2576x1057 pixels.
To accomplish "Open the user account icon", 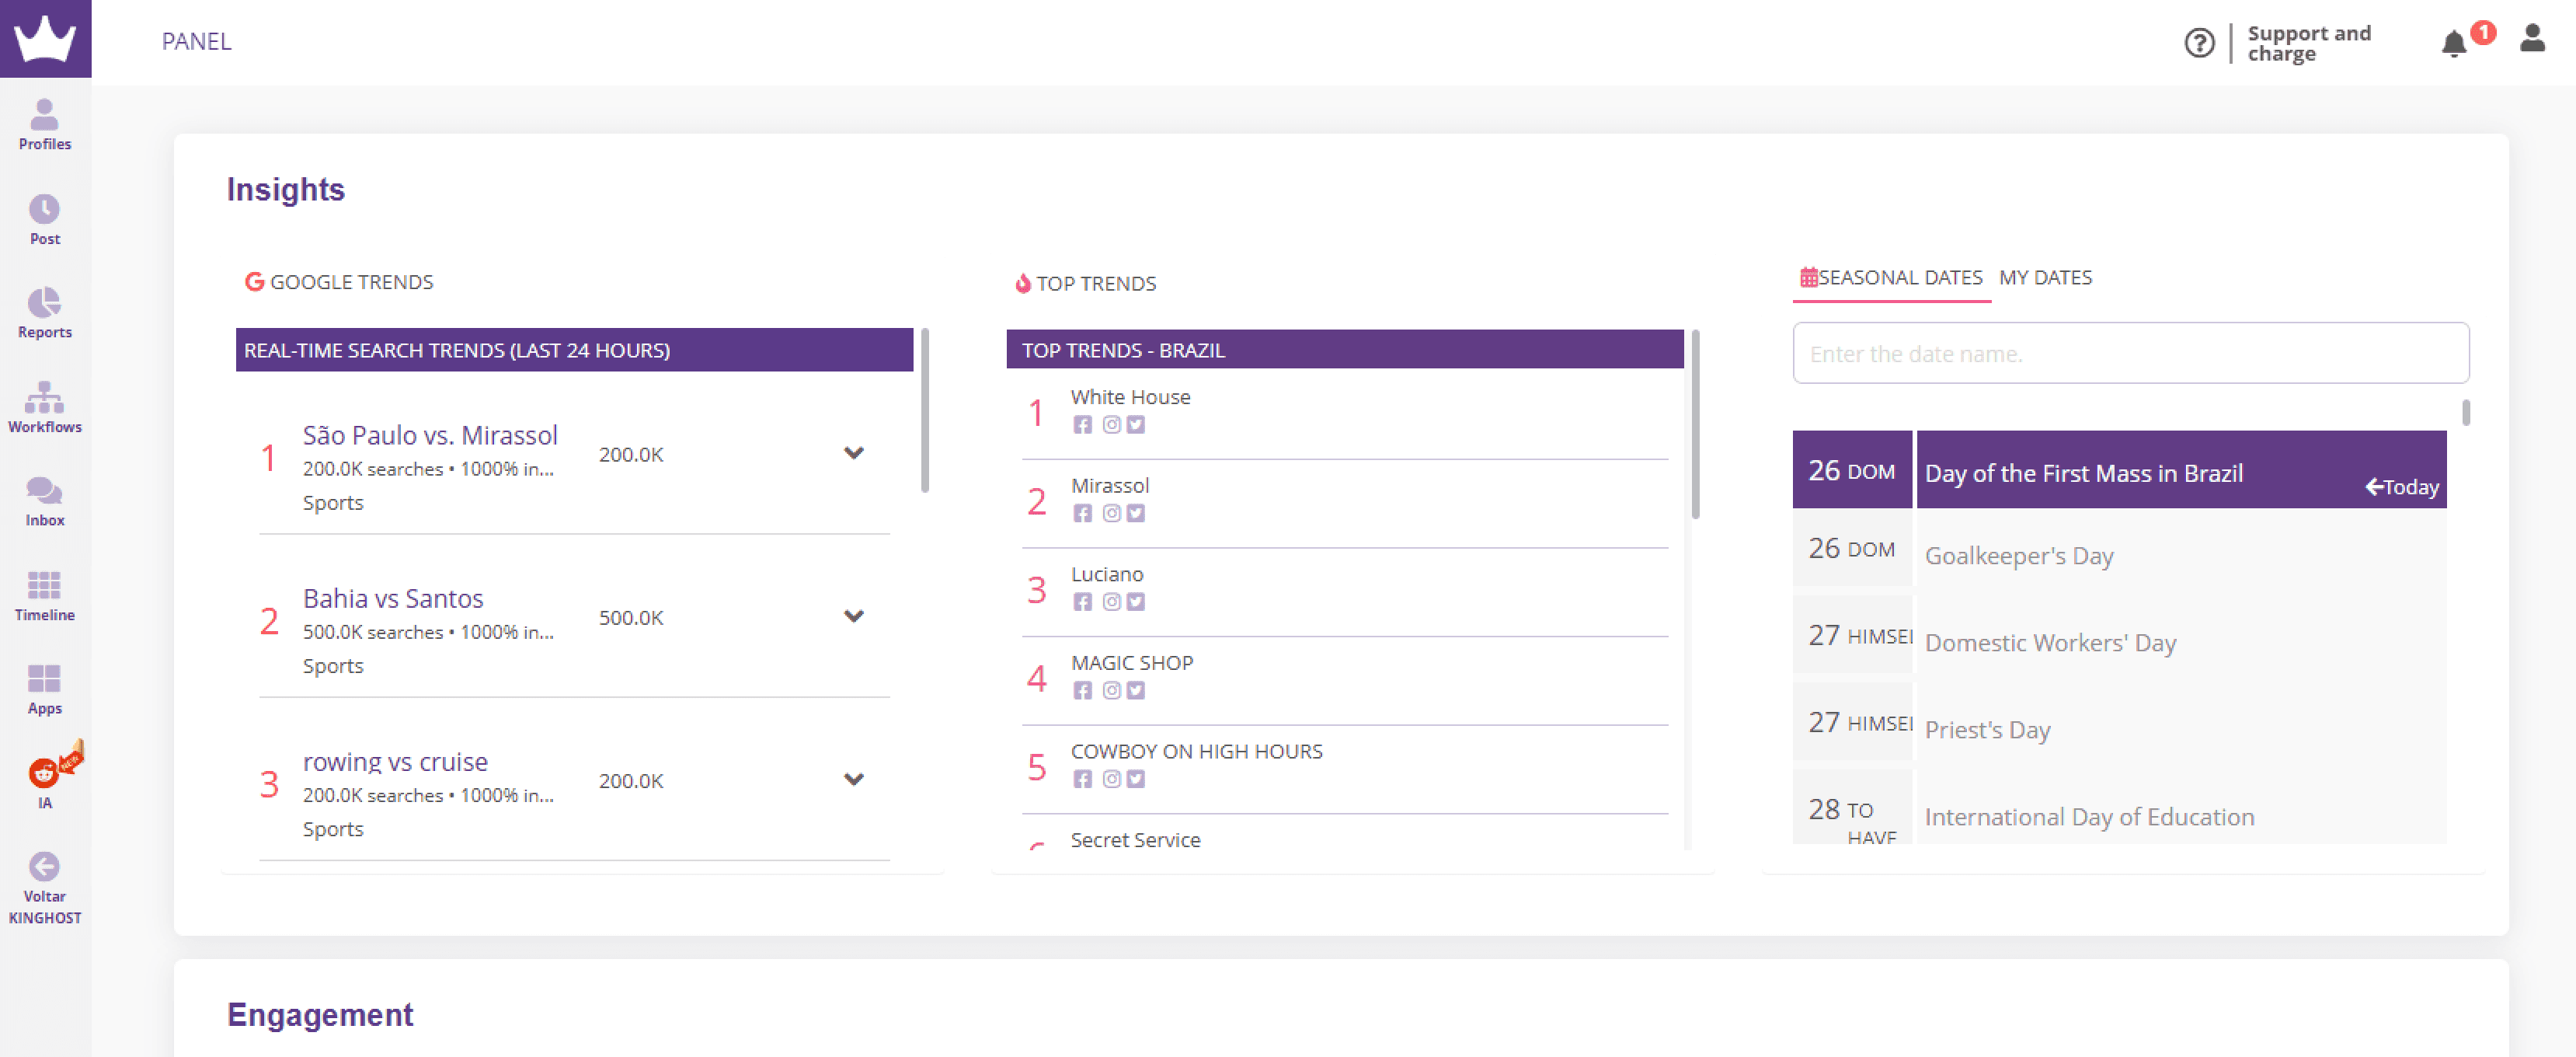I will [2531, 40].
